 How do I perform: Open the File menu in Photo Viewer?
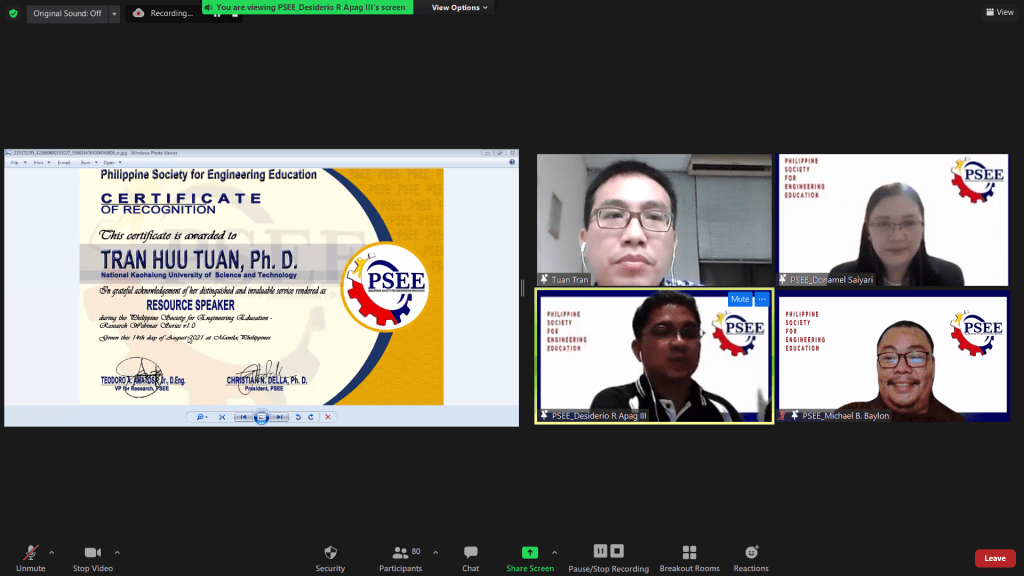click(x=15, y=162)
